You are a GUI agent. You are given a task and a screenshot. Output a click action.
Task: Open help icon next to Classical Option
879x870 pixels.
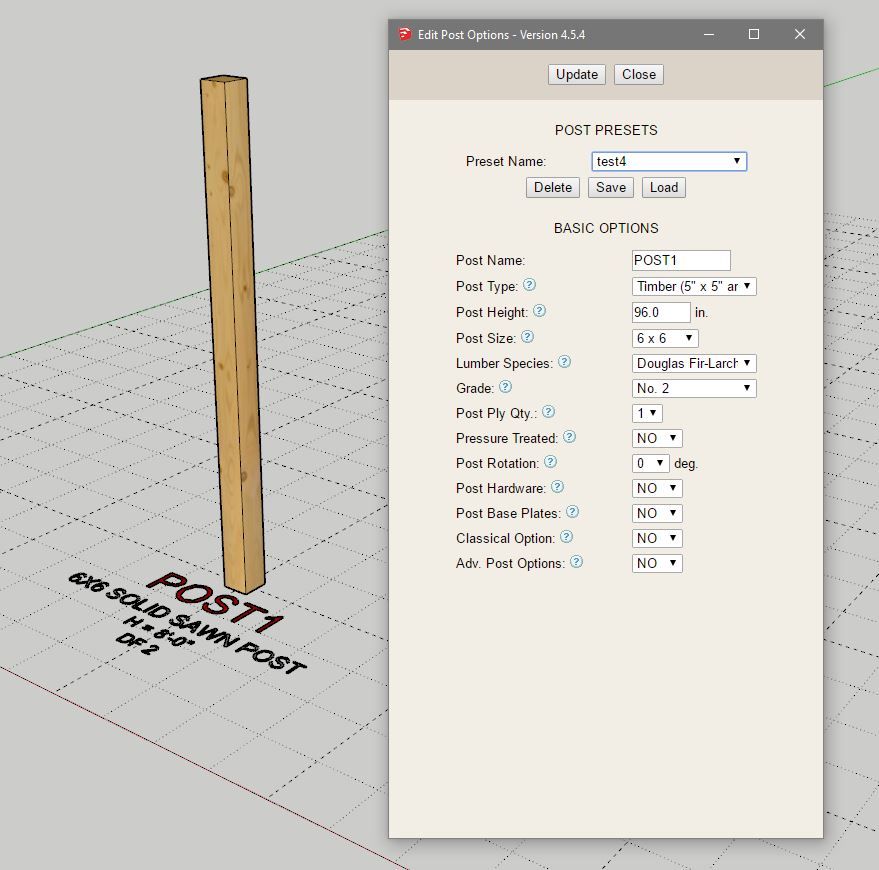pos(567,536)
